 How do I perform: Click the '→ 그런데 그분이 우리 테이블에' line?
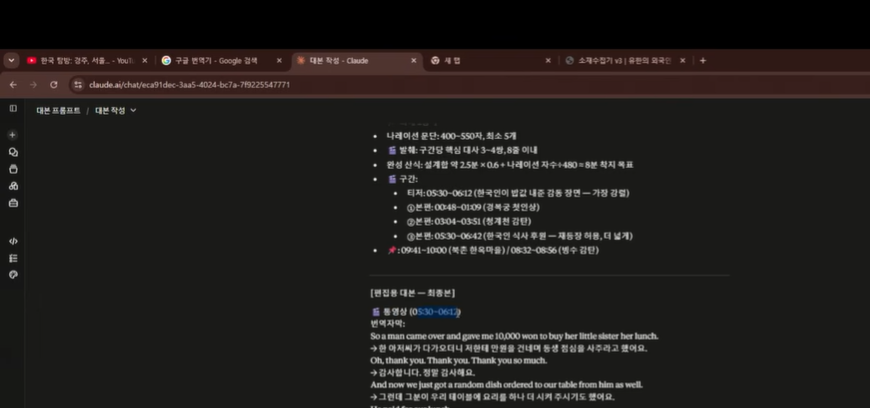tap(492, 397)
